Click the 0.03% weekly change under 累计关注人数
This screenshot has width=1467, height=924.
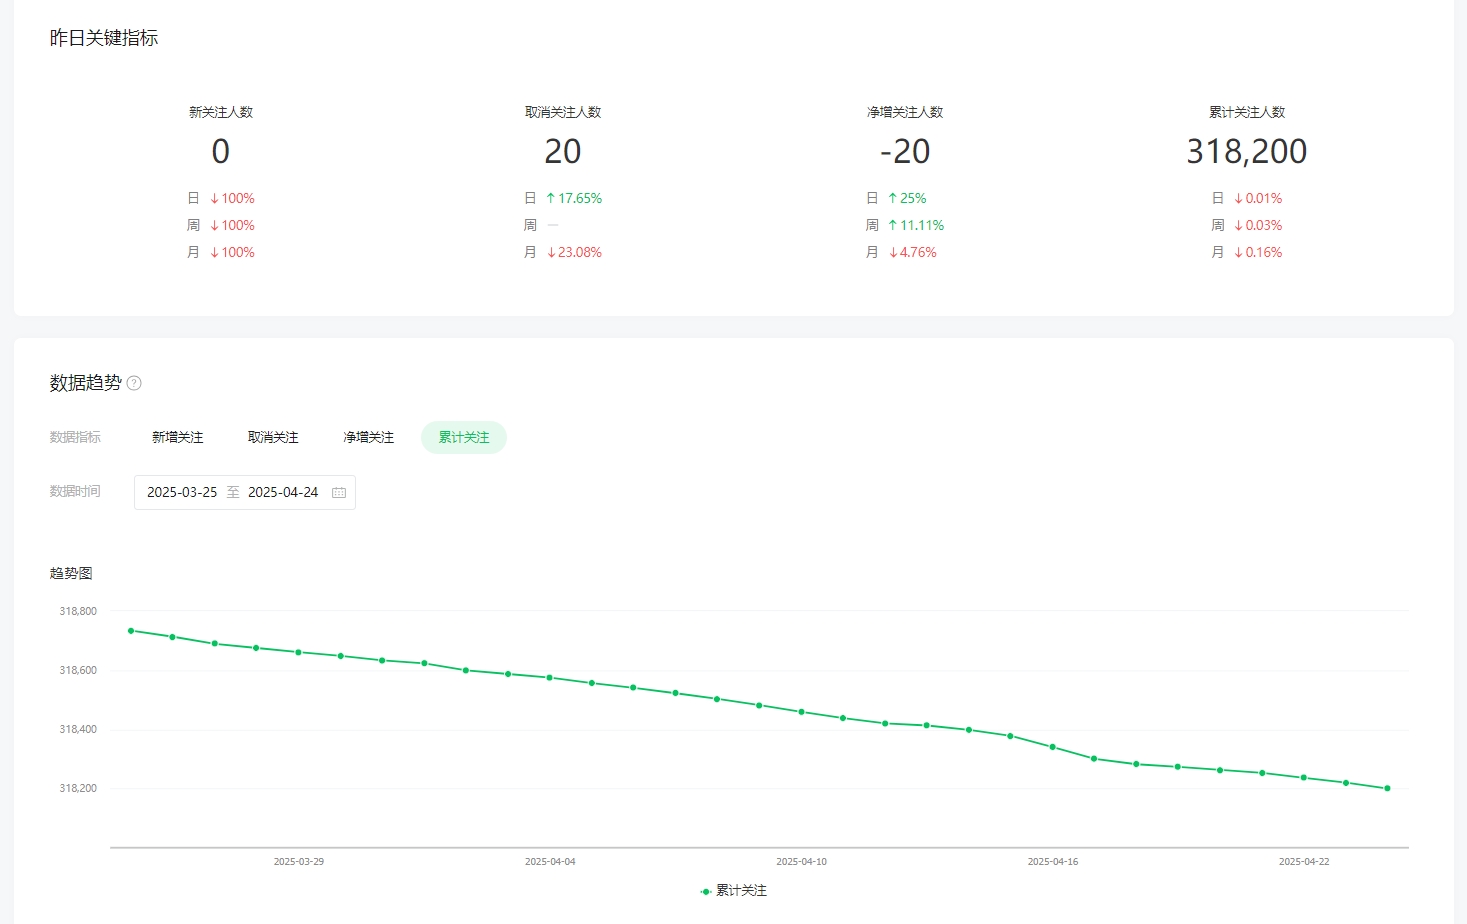coord(1258,225)
